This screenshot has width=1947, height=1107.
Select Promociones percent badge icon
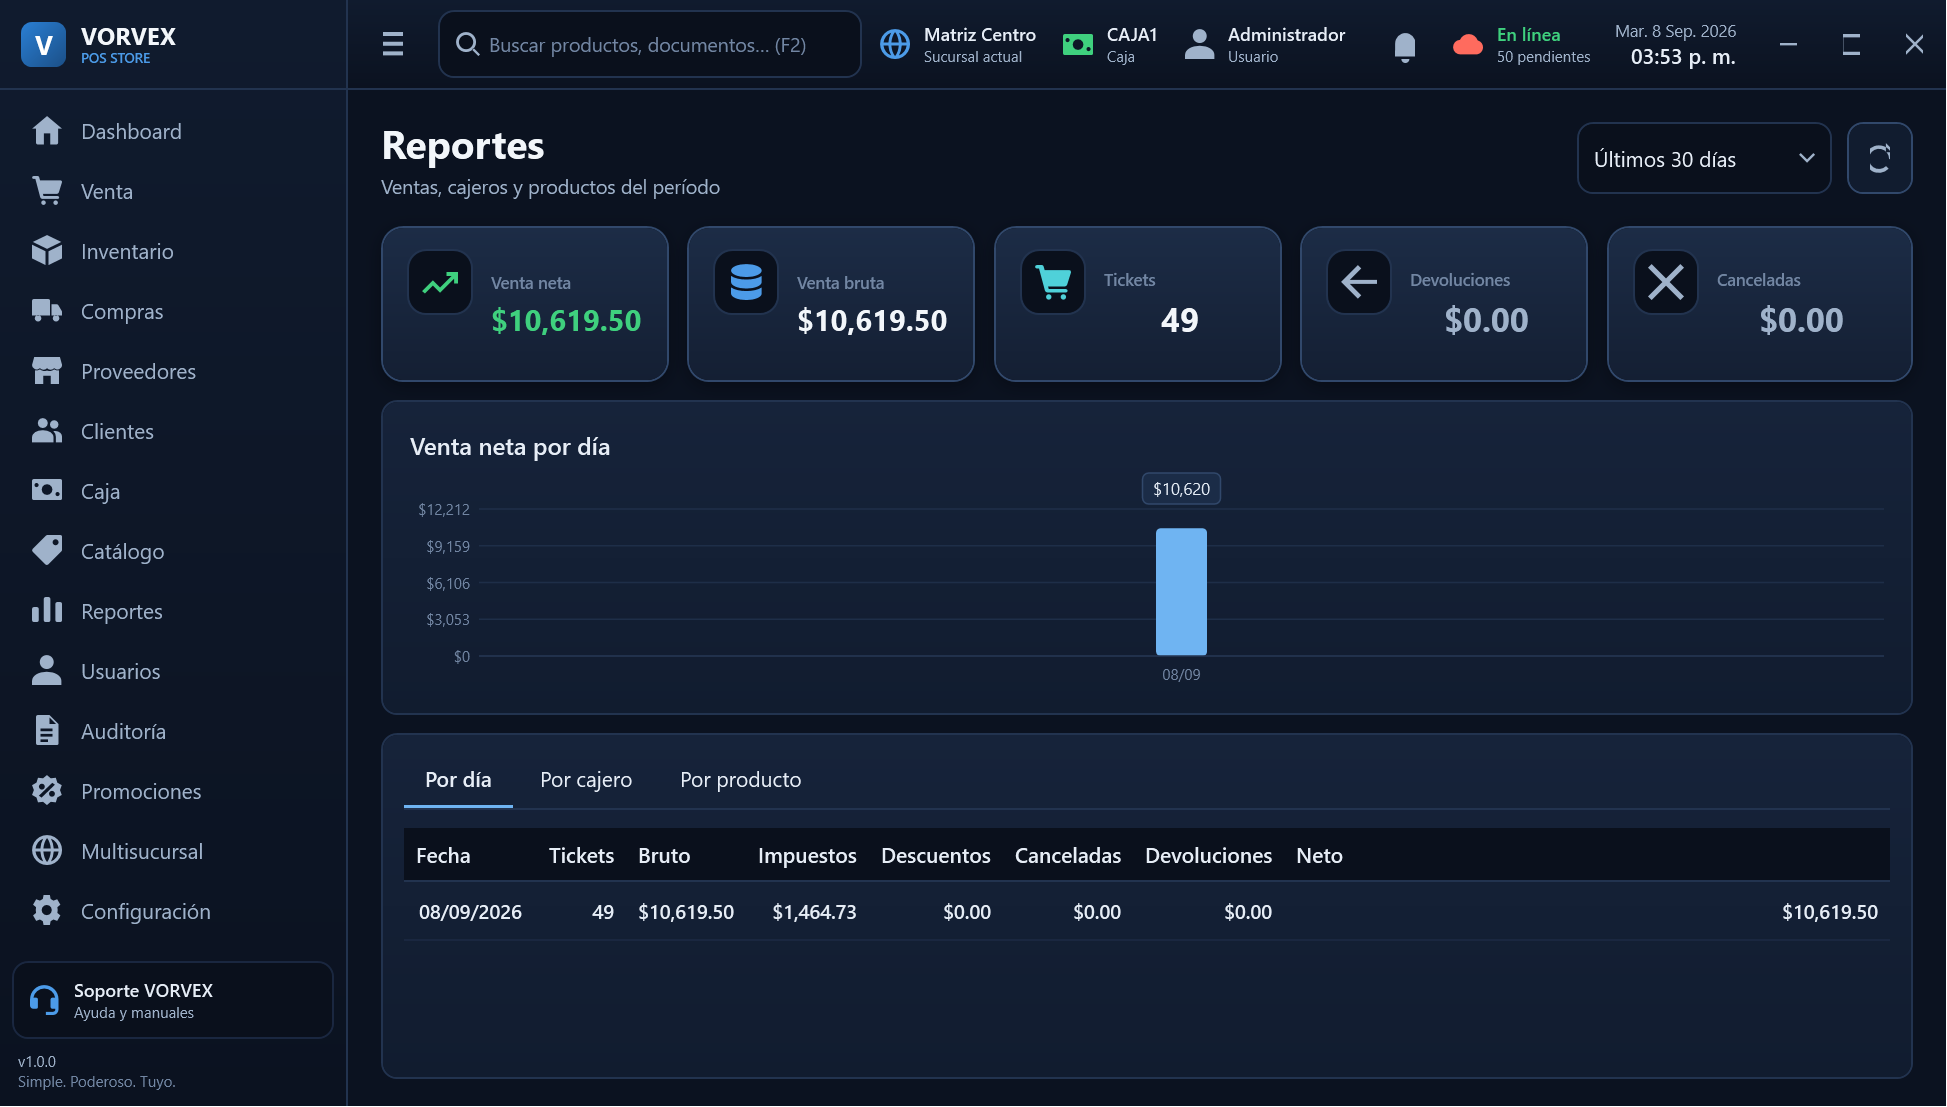coord(47,791)
